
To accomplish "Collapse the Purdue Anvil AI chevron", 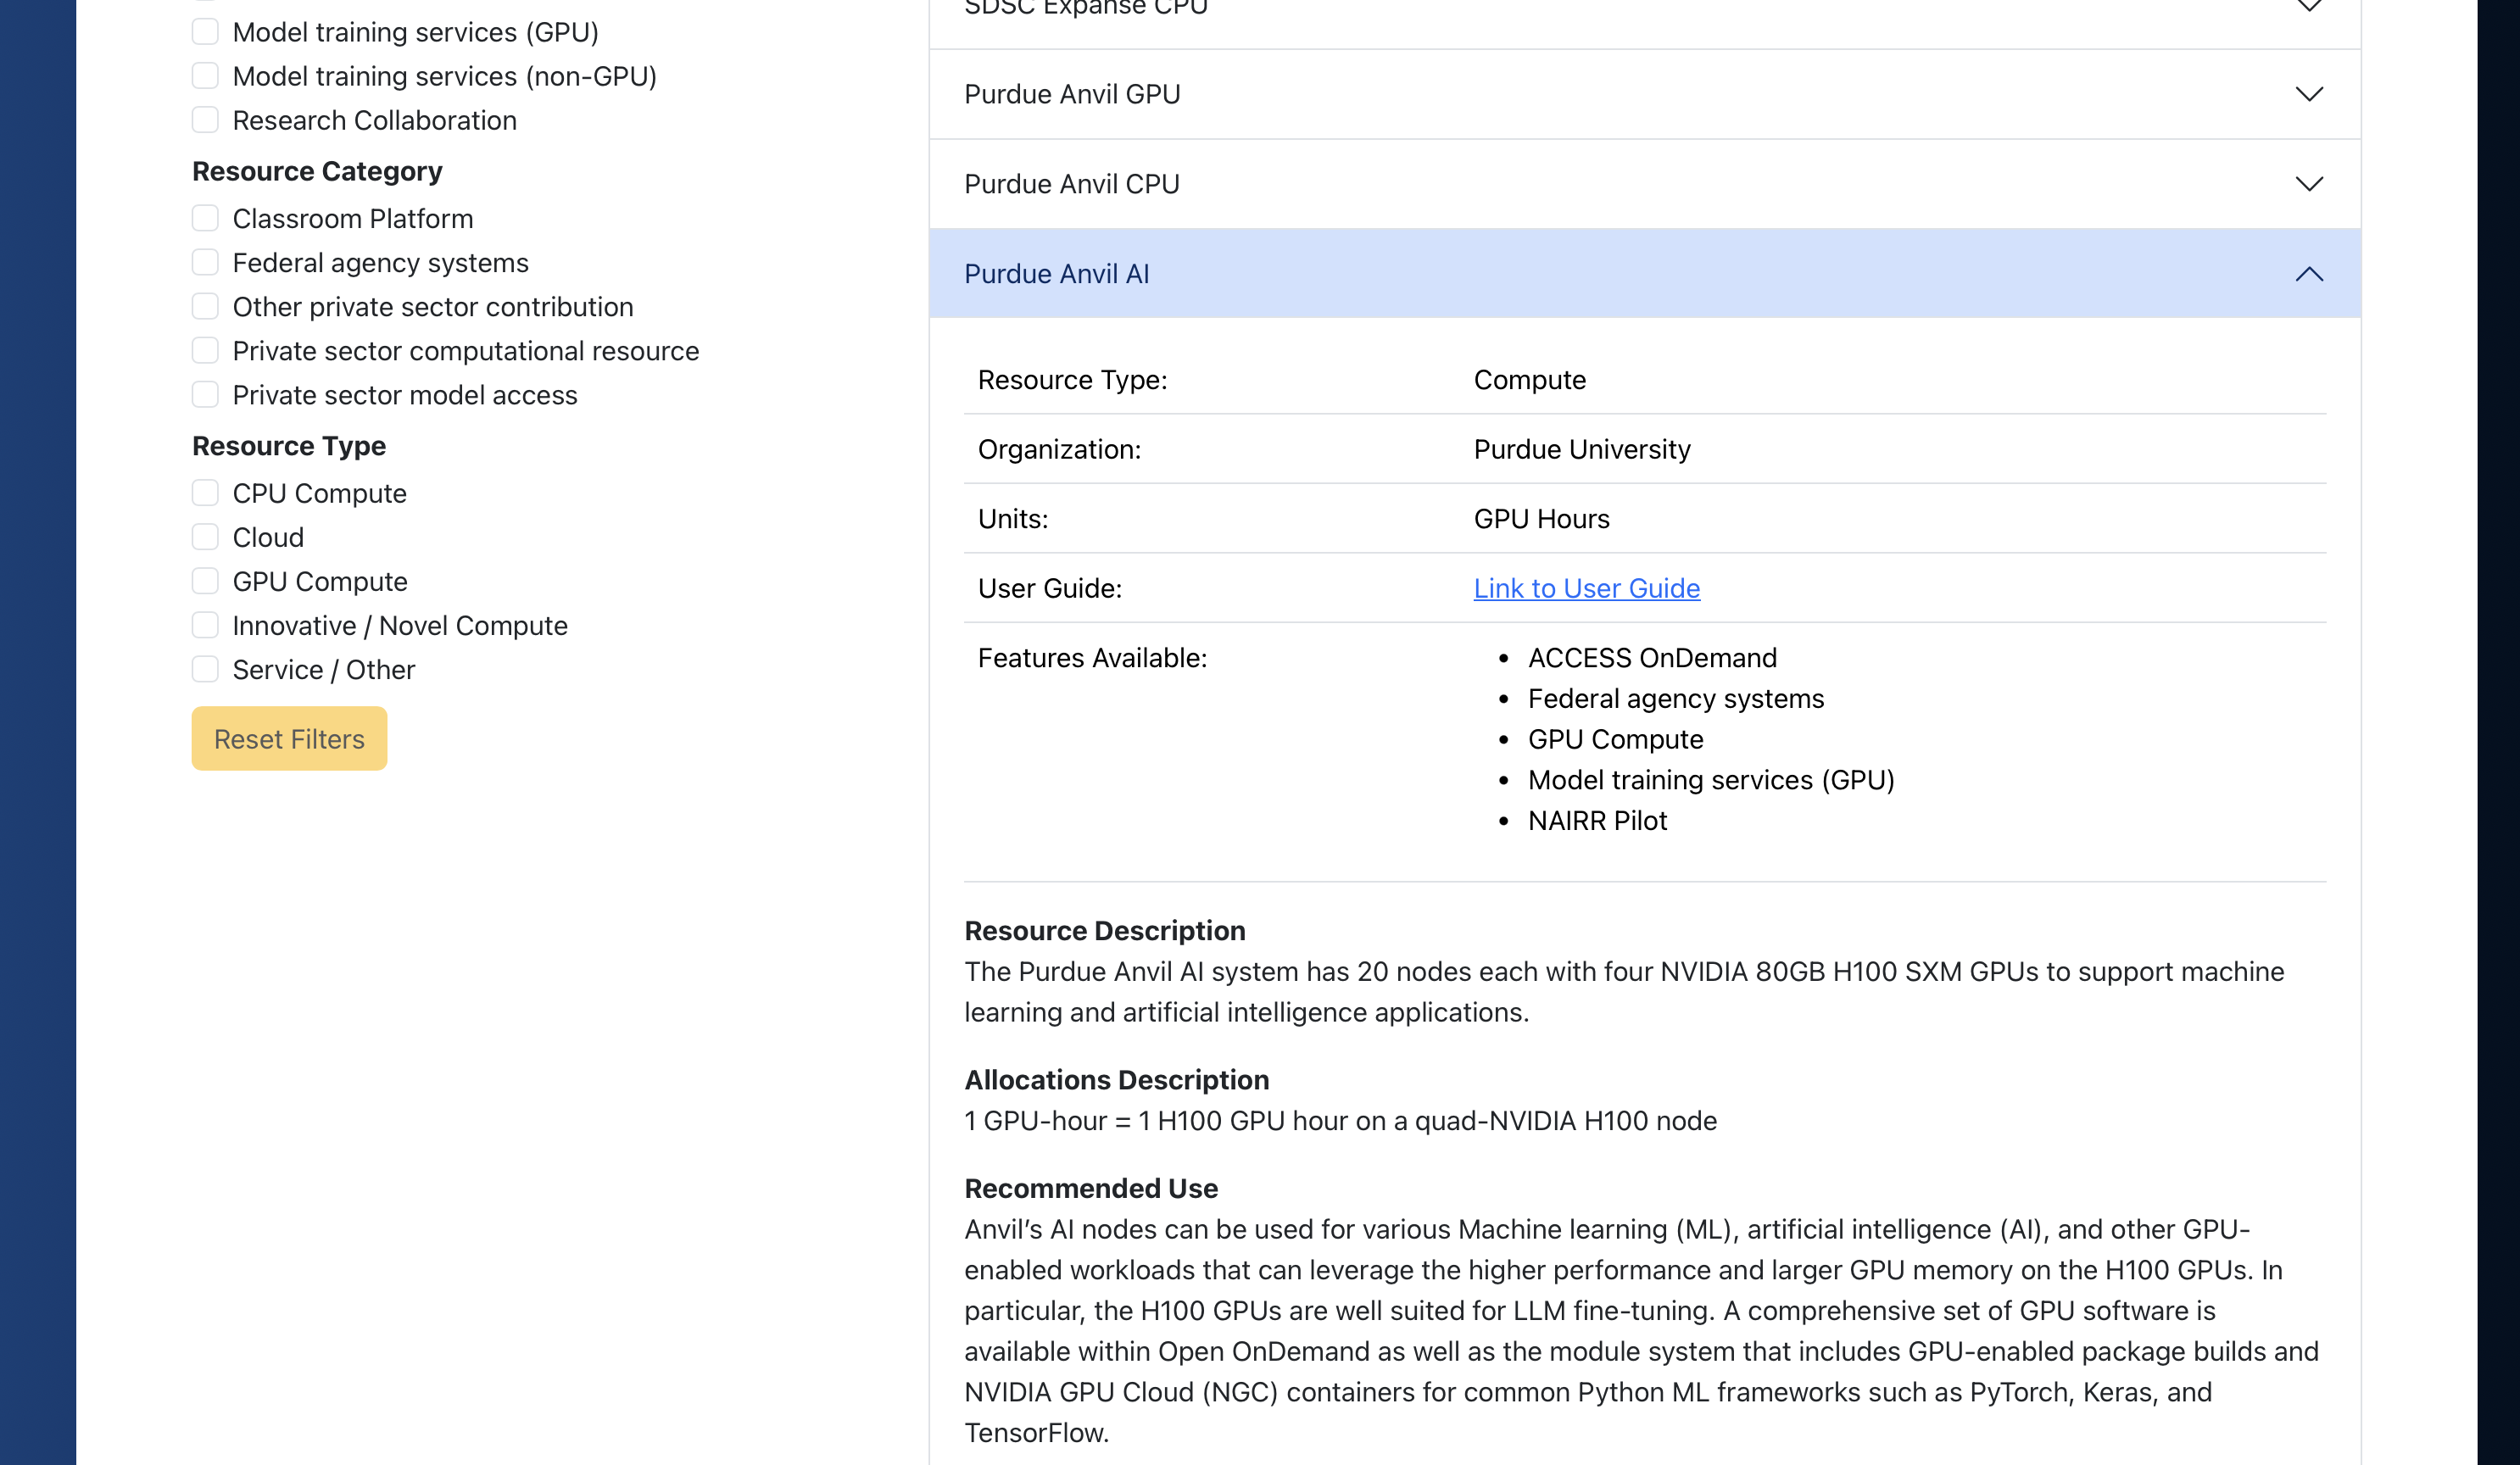I will point(2308,274).
